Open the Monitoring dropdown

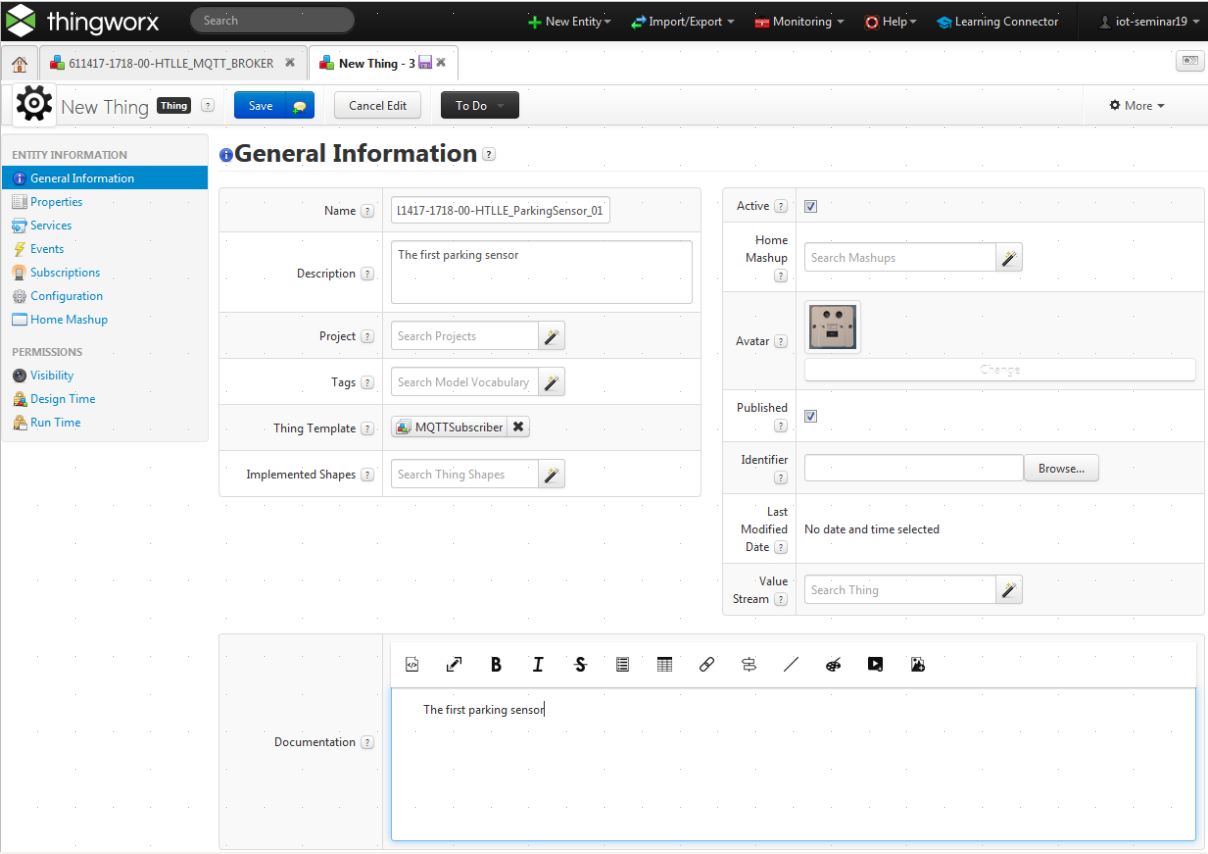(x=799, y=21)
